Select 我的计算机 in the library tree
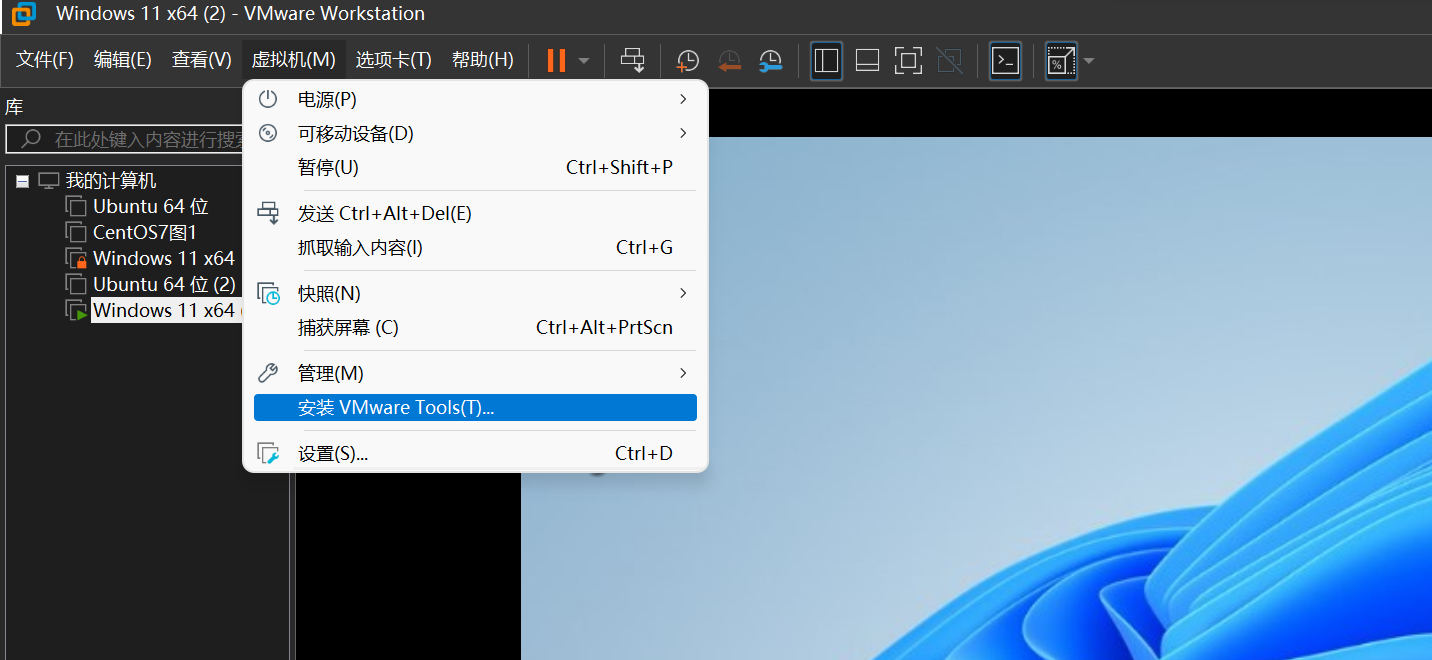The image size is (1432, 660). (111, 181)
